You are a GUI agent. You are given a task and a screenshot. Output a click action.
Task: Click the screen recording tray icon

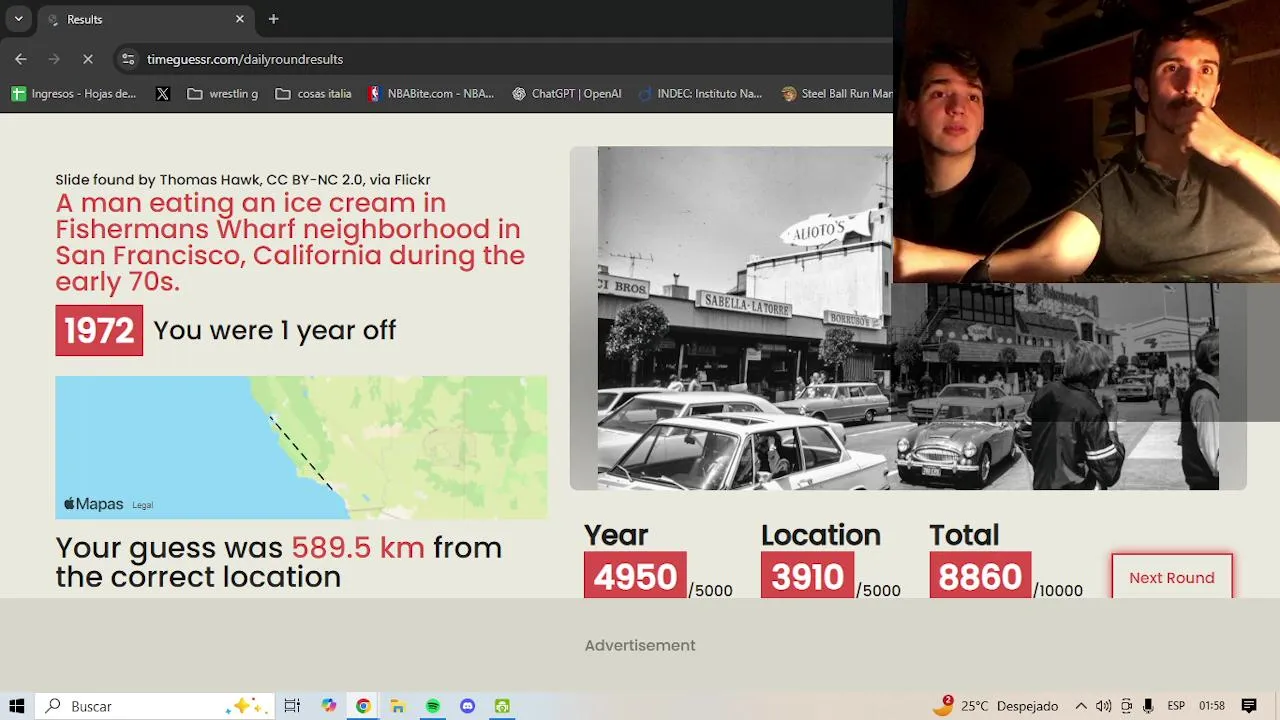1126,706
